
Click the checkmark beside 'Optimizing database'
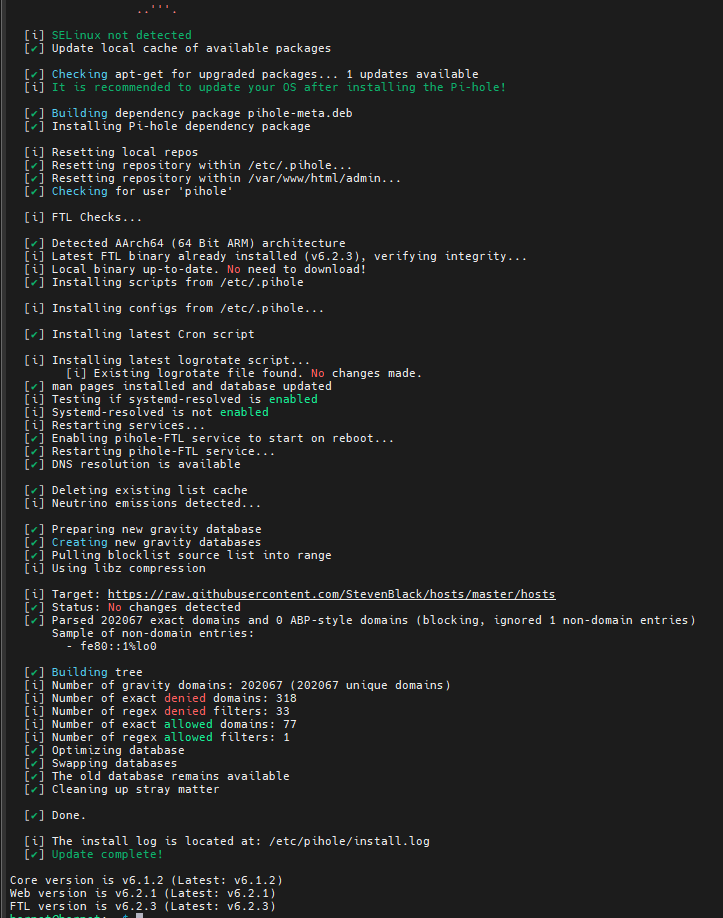click(x=34, y=750)
